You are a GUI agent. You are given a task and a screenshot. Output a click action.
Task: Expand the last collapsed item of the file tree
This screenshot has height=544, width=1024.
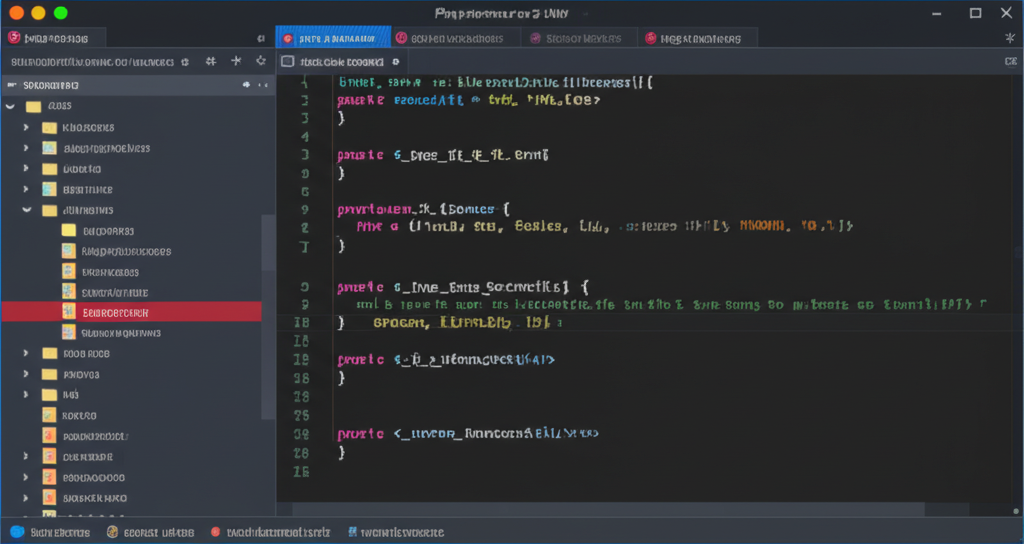tap(26, 498)
